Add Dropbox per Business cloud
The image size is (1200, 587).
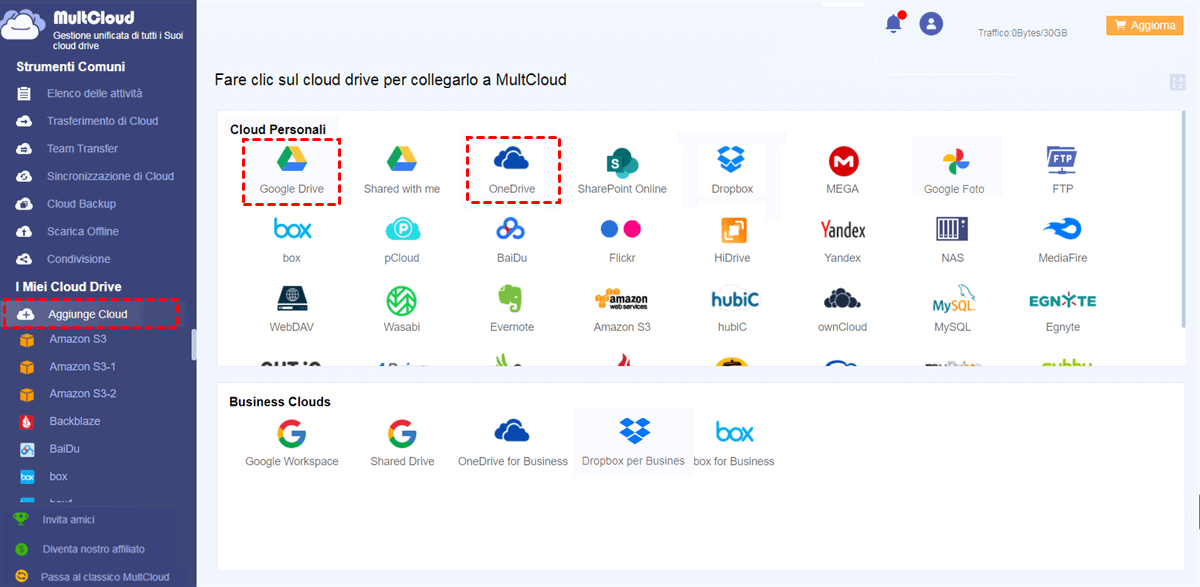click(x=634, y=442)
